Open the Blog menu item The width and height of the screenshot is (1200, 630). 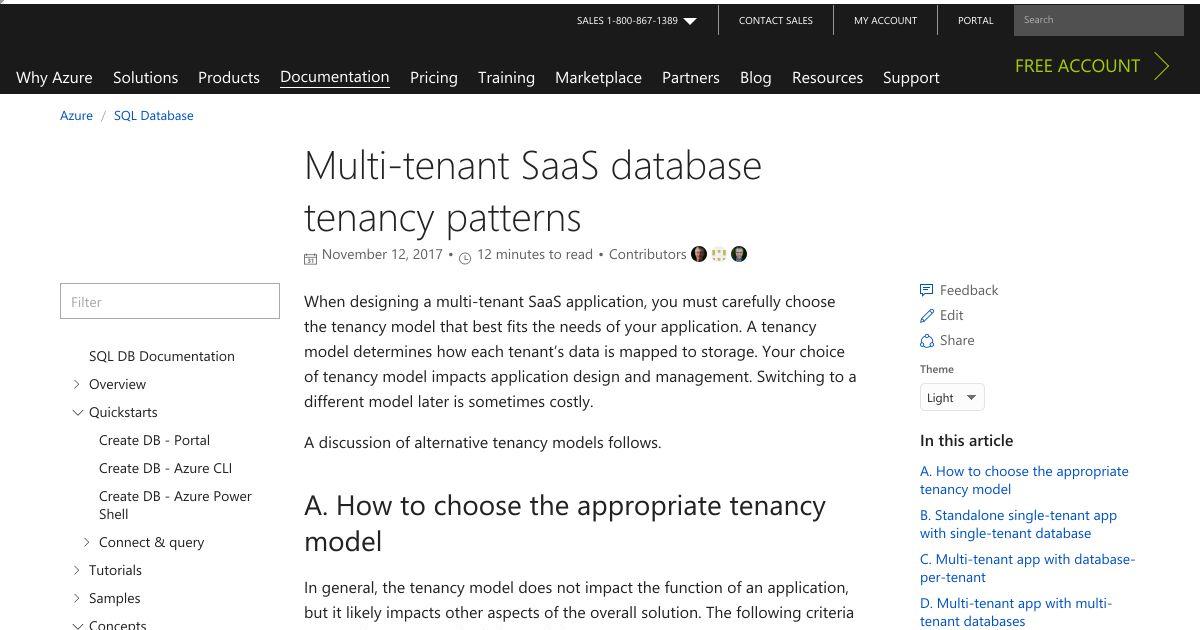pyautogui.click(x=755, y=77)
